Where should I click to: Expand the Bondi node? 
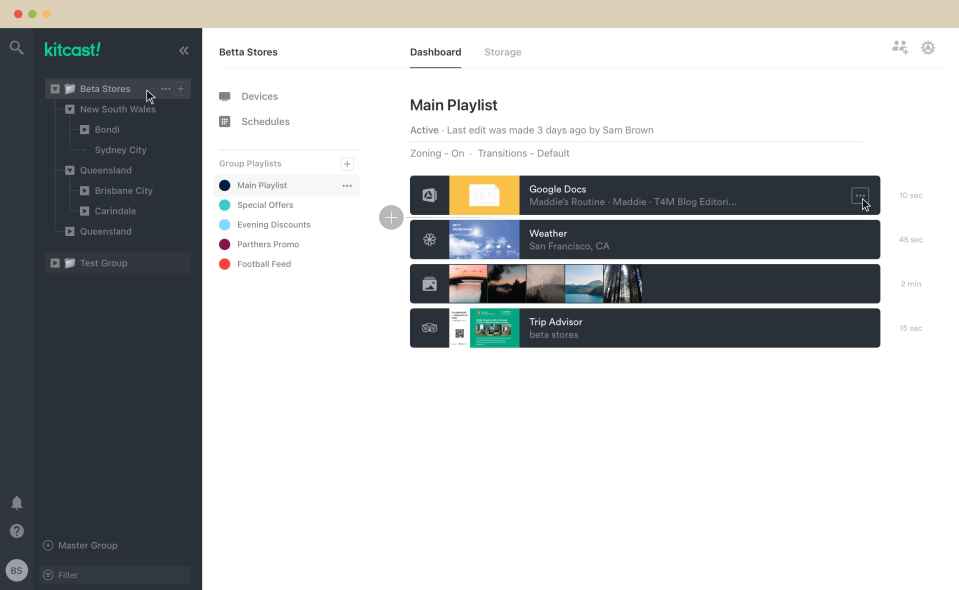click(84, 130)
